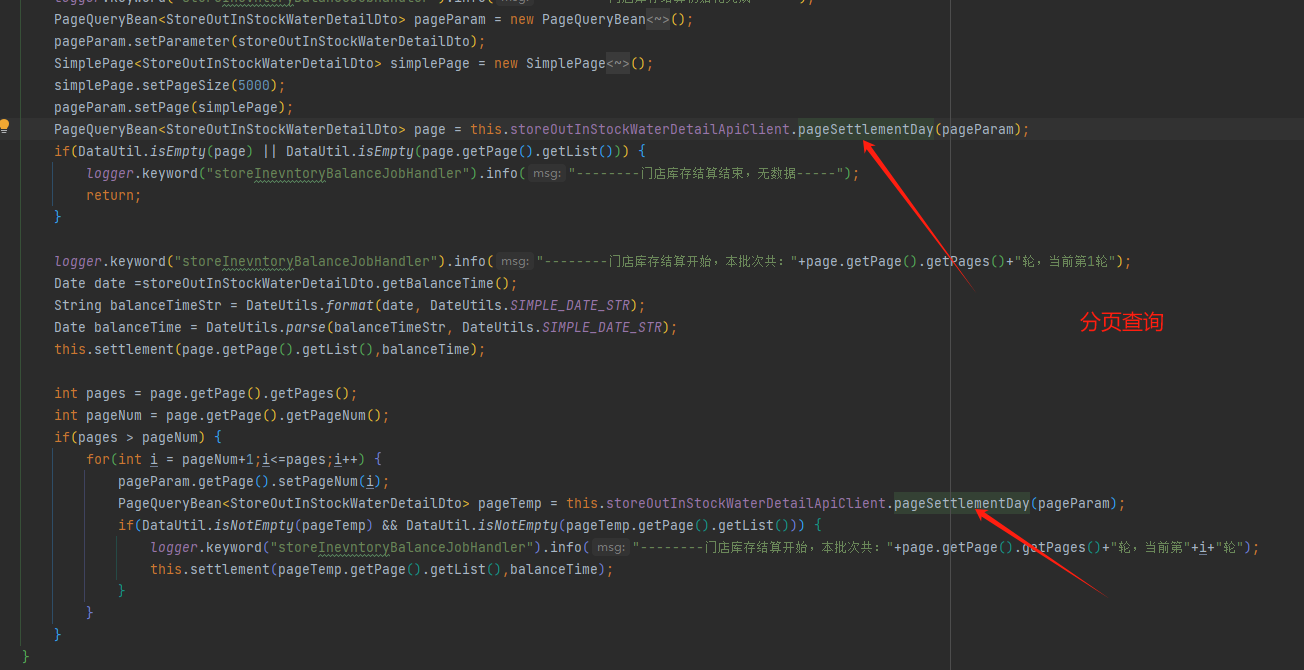Click the '门店库存结算结束，无数据' log string
The height and width of the screenshot is (670, 1304).
tap(710, 173)
